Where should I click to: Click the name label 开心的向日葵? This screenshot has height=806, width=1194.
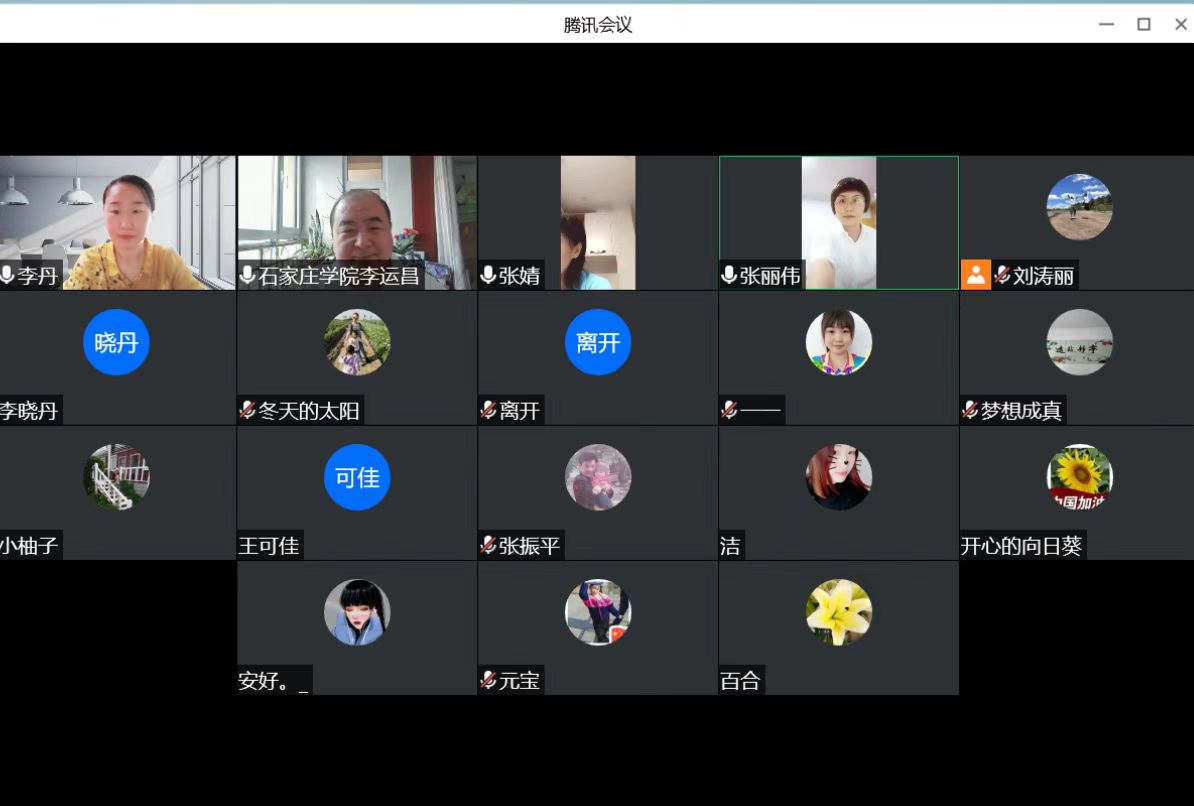coord(1021,545)
